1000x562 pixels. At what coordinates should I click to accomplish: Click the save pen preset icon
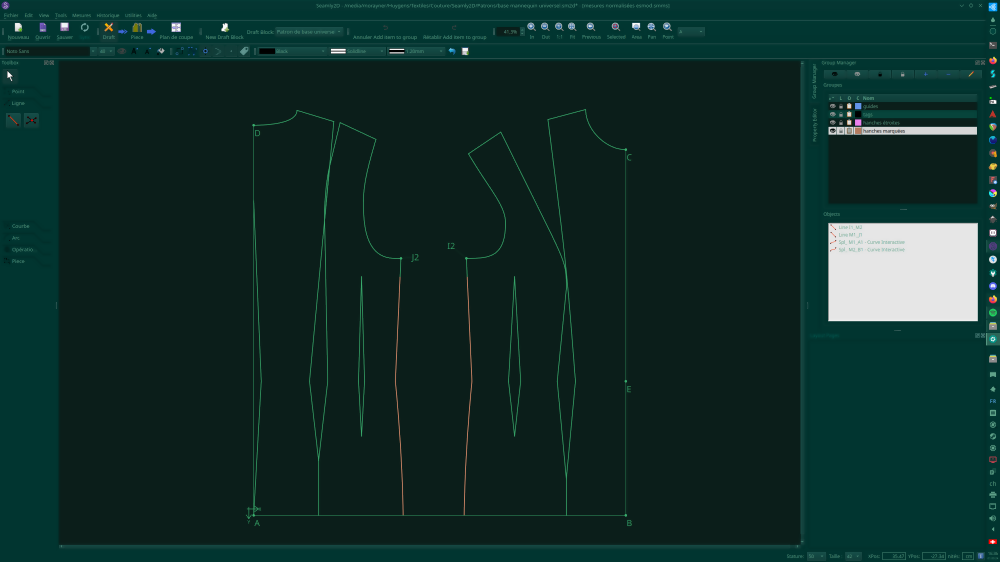465,51
